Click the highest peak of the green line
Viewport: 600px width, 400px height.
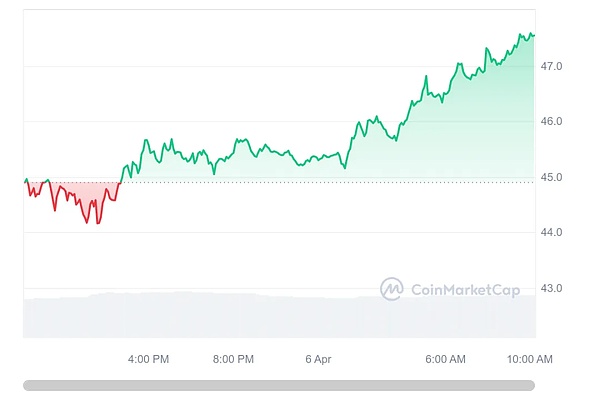pyautogui.click(x=521, y=34)
